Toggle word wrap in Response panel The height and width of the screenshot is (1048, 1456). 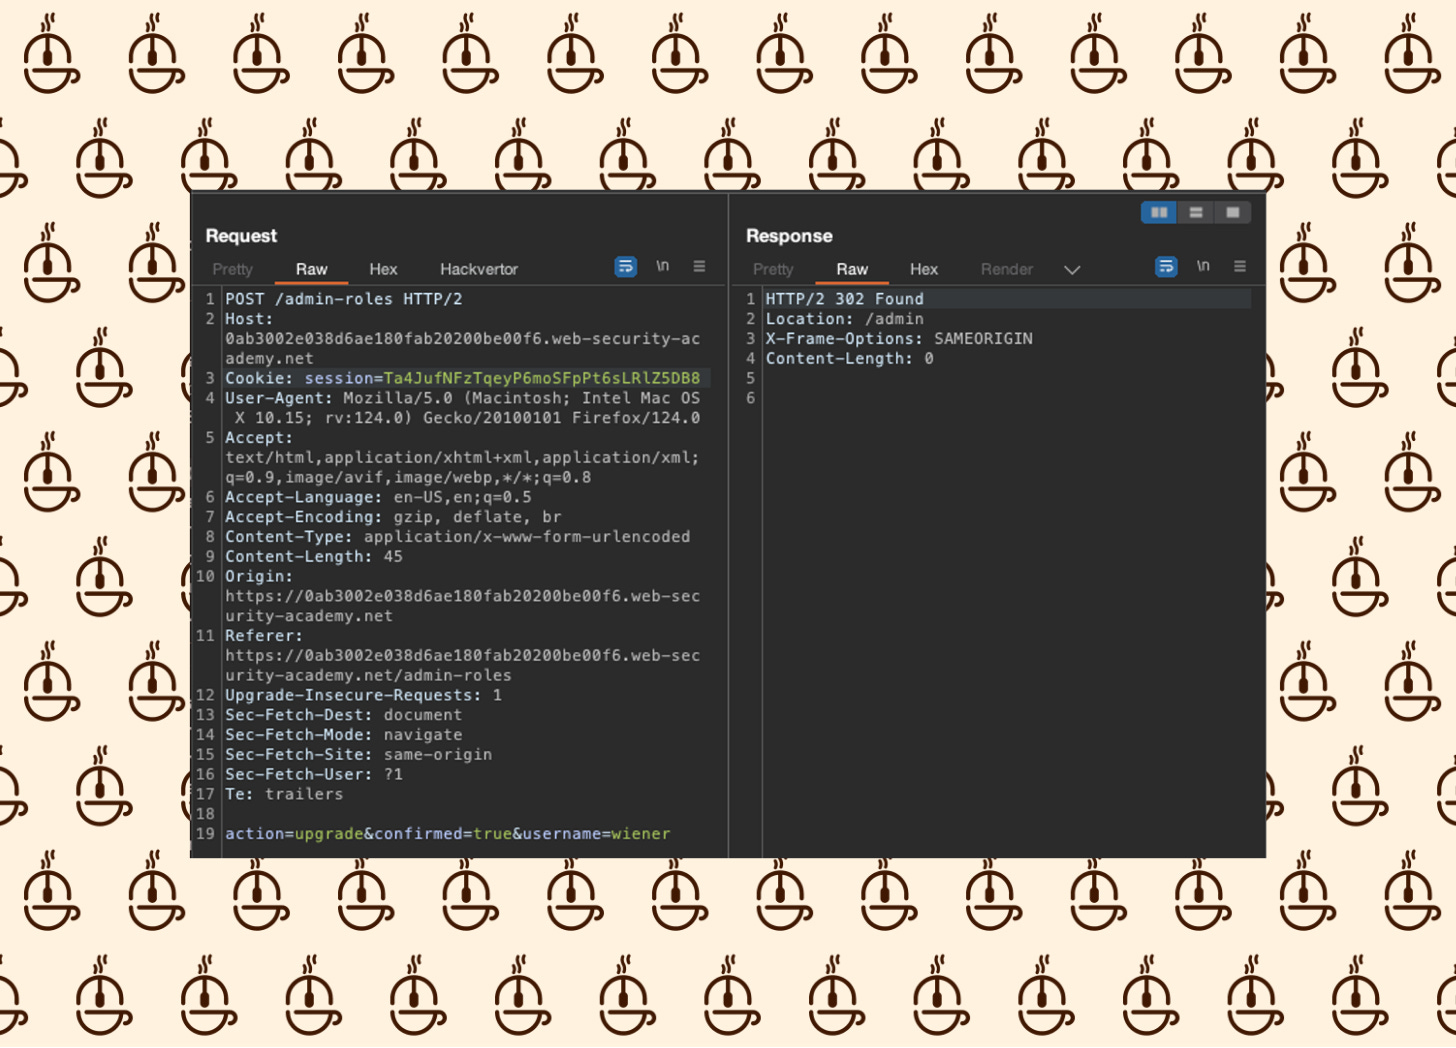pyautogui.click(x=1166, y=267)
